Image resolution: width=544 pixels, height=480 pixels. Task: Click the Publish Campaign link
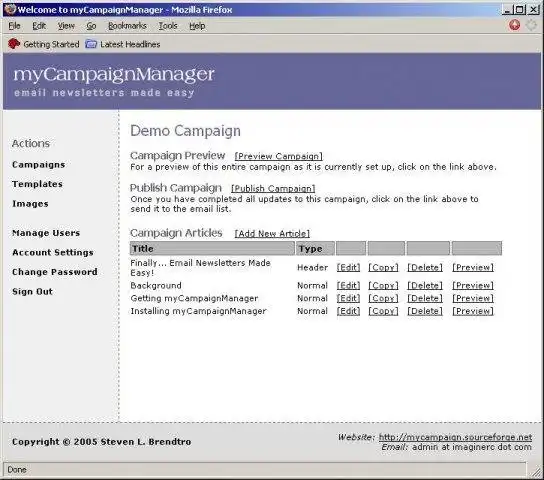[273, 188]
